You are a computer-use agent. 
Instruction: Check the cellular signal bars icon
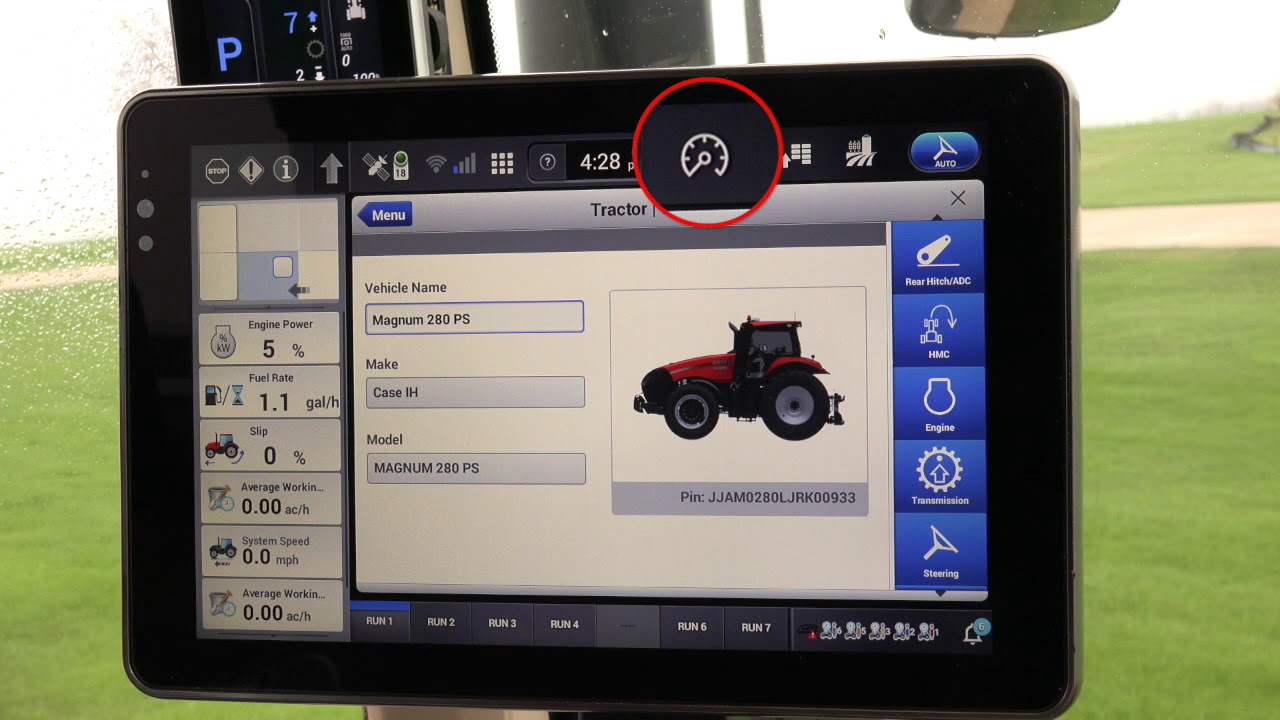465,164
